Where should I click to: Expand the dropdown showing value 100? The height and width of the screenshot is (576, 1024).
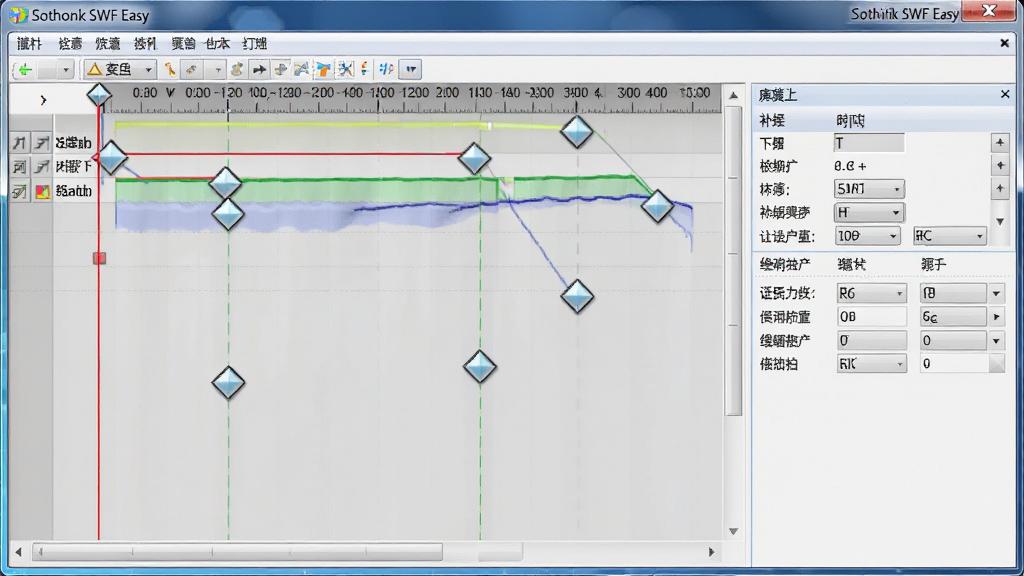coord(867,236)
